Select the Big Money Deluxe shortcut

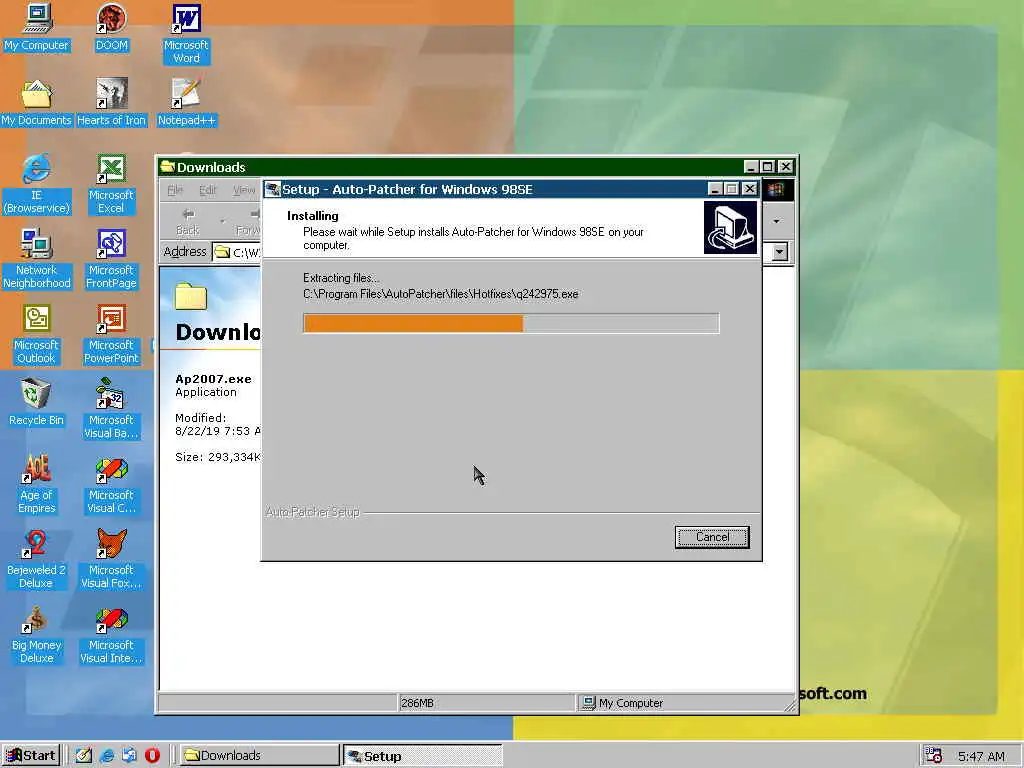coord(37,635)
